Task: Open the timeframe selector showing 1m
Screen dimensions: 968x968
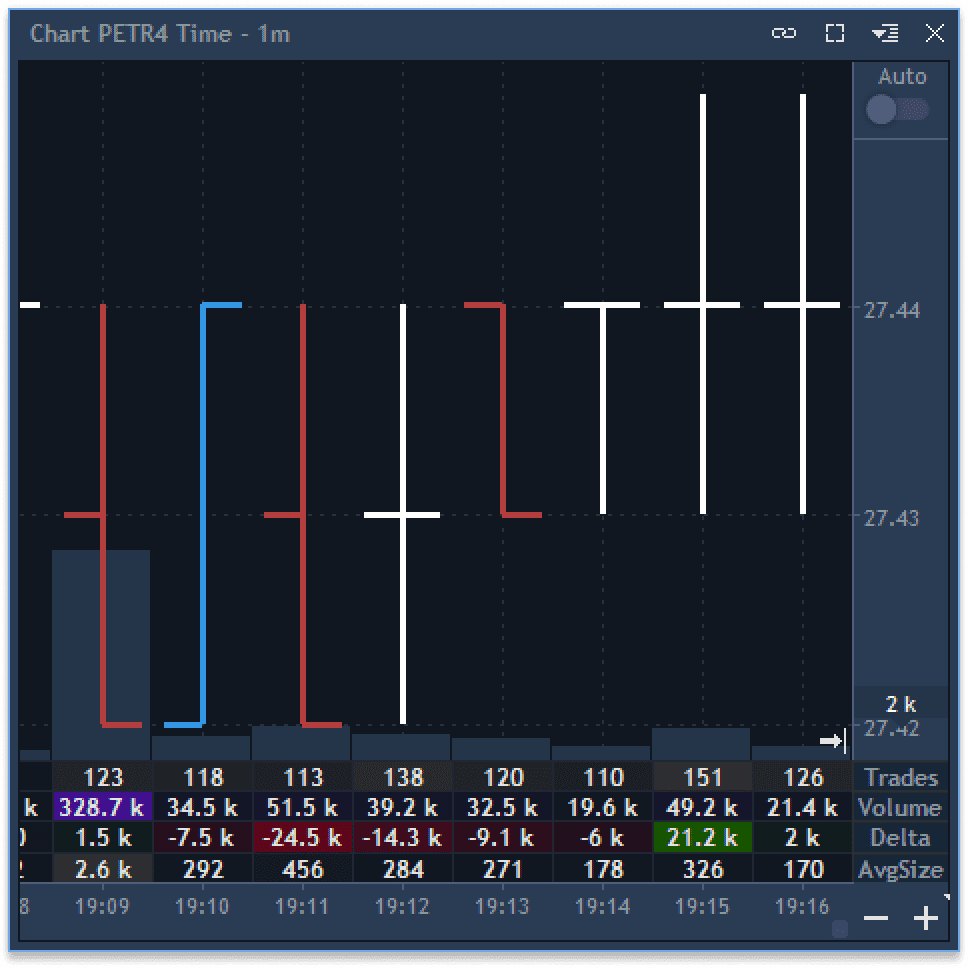Action: [x=268, y=33]
